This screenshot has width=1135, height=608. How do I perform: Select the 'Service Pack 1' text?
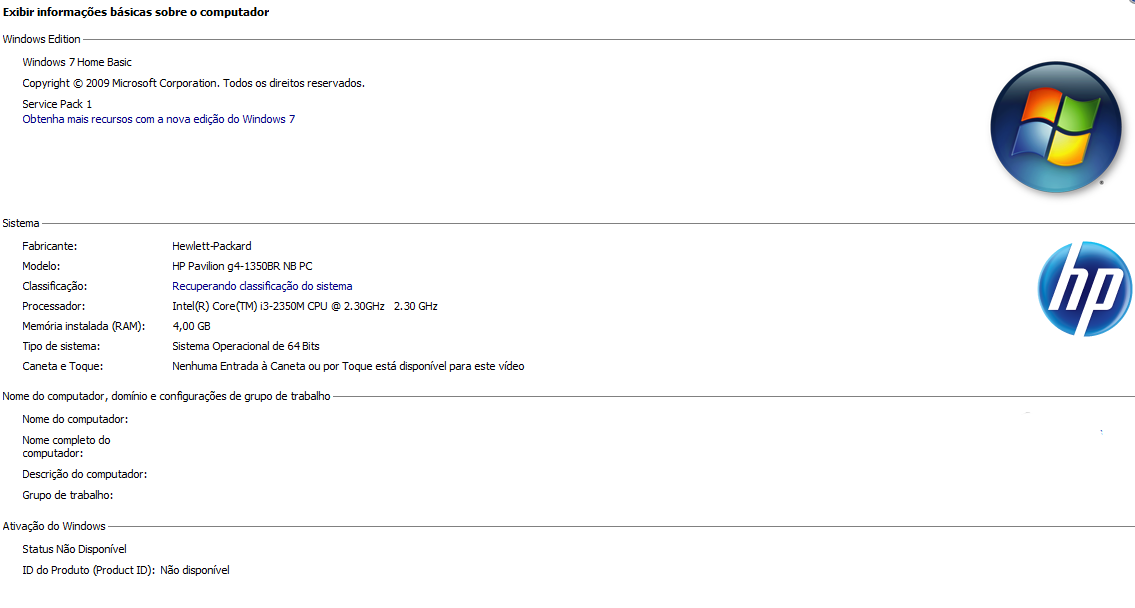[57, 104]
